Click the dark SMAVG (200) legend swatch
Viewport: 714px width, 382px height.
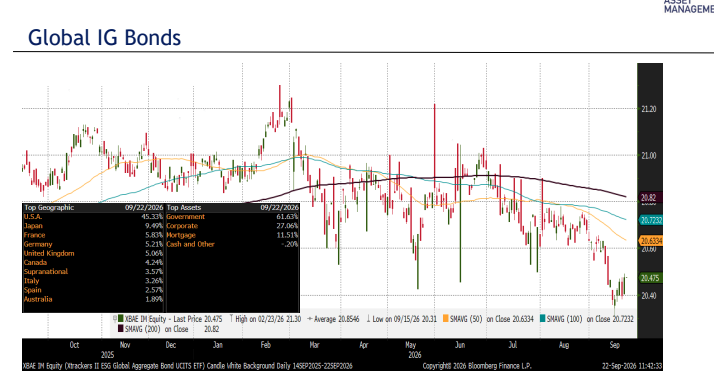(121, 329)
